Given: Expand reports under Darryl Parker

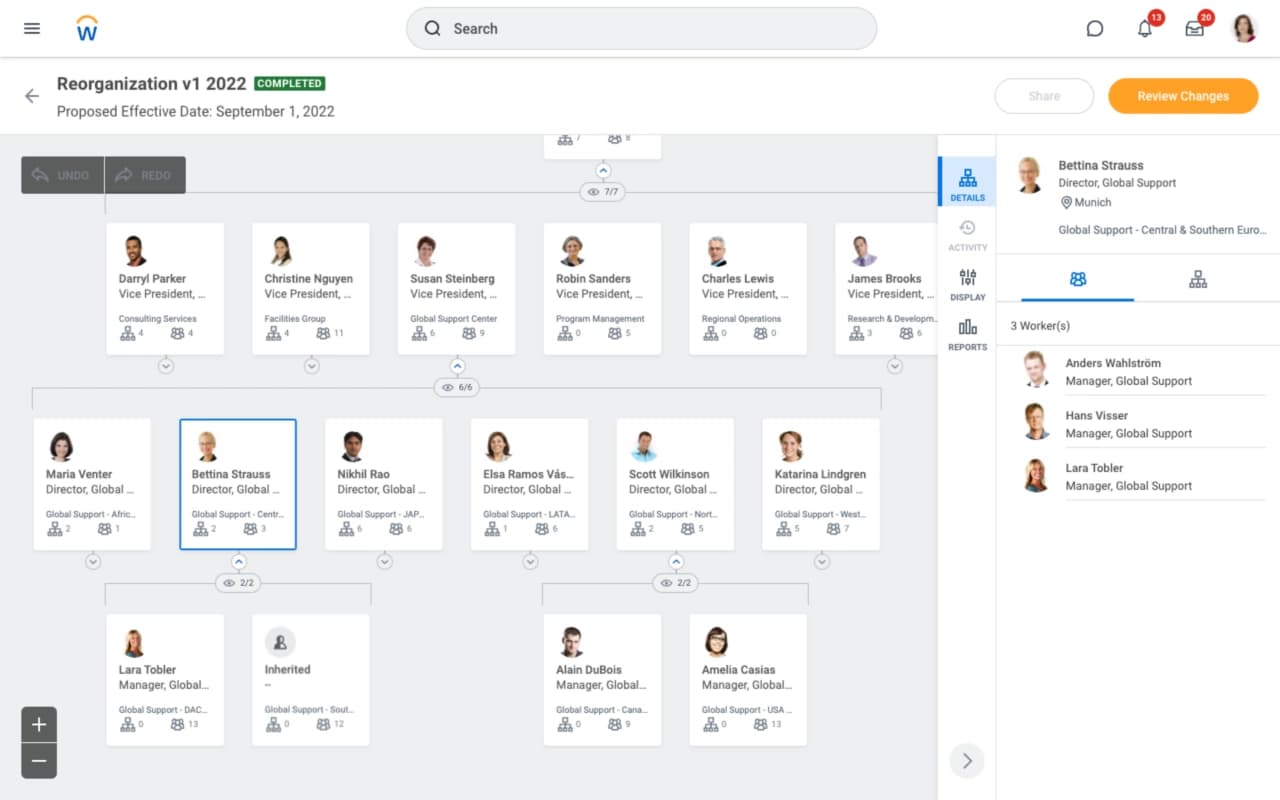Looking at the screenshot, I should click(166, 366).
